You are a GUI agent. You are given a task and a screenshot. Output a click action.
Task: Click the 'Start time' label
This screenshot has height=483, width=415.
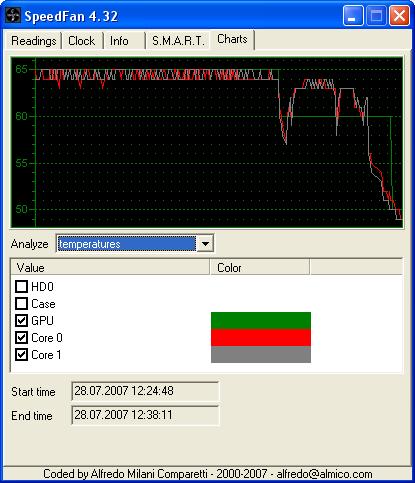(33, 392)
